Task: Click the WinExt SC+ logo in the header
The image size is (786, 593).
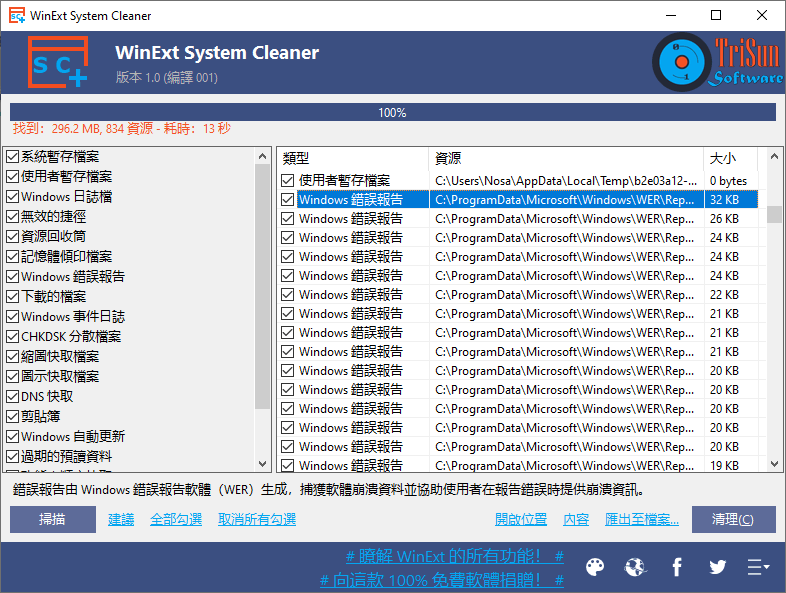Action: click(58, 62)
